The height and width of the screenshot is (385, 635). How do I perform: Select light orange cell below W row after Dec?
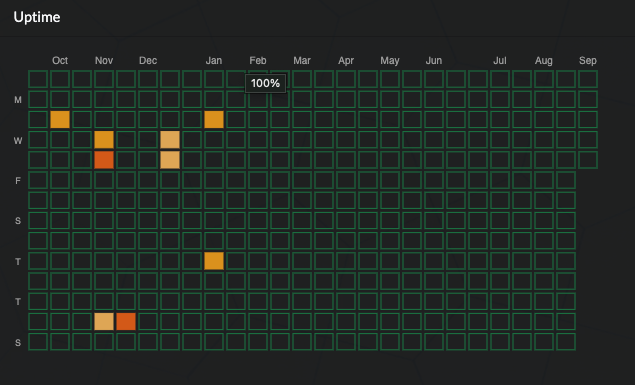point(170,160)
